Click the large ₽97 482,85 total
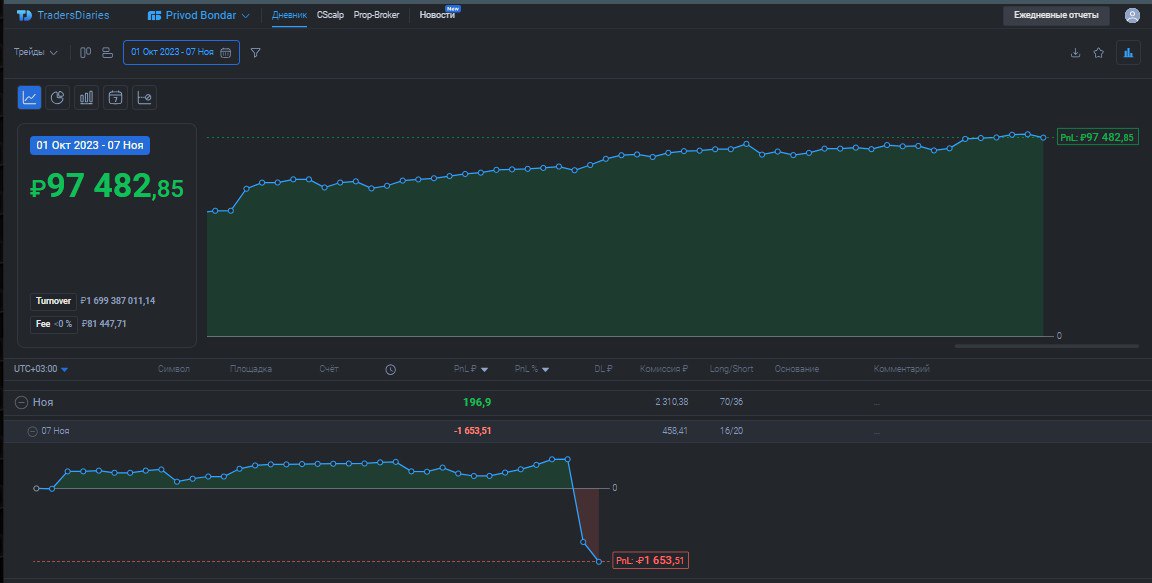This screenshot has width=1152, height=583. click(x=107, y=187)
